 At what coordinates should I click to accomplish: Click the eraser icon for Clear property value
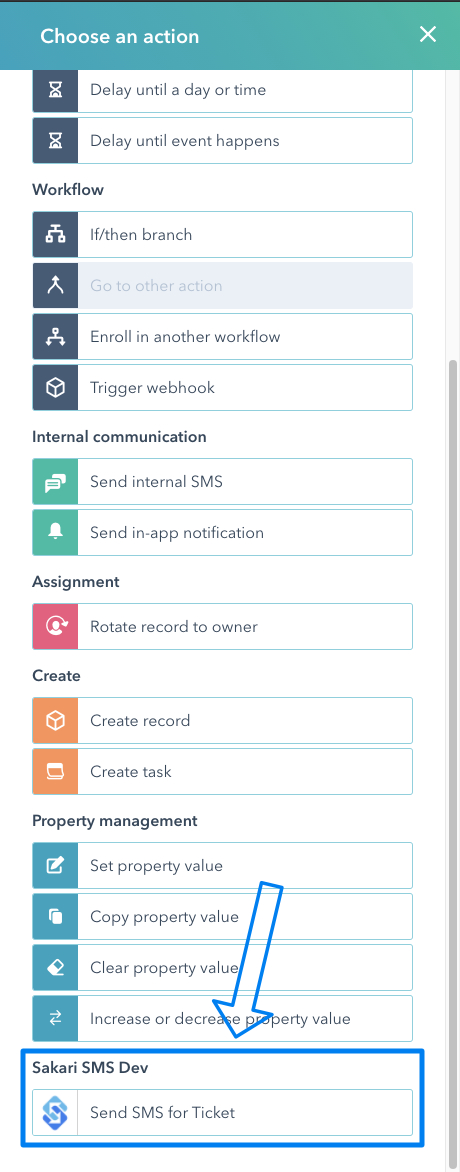click(55, 967)
